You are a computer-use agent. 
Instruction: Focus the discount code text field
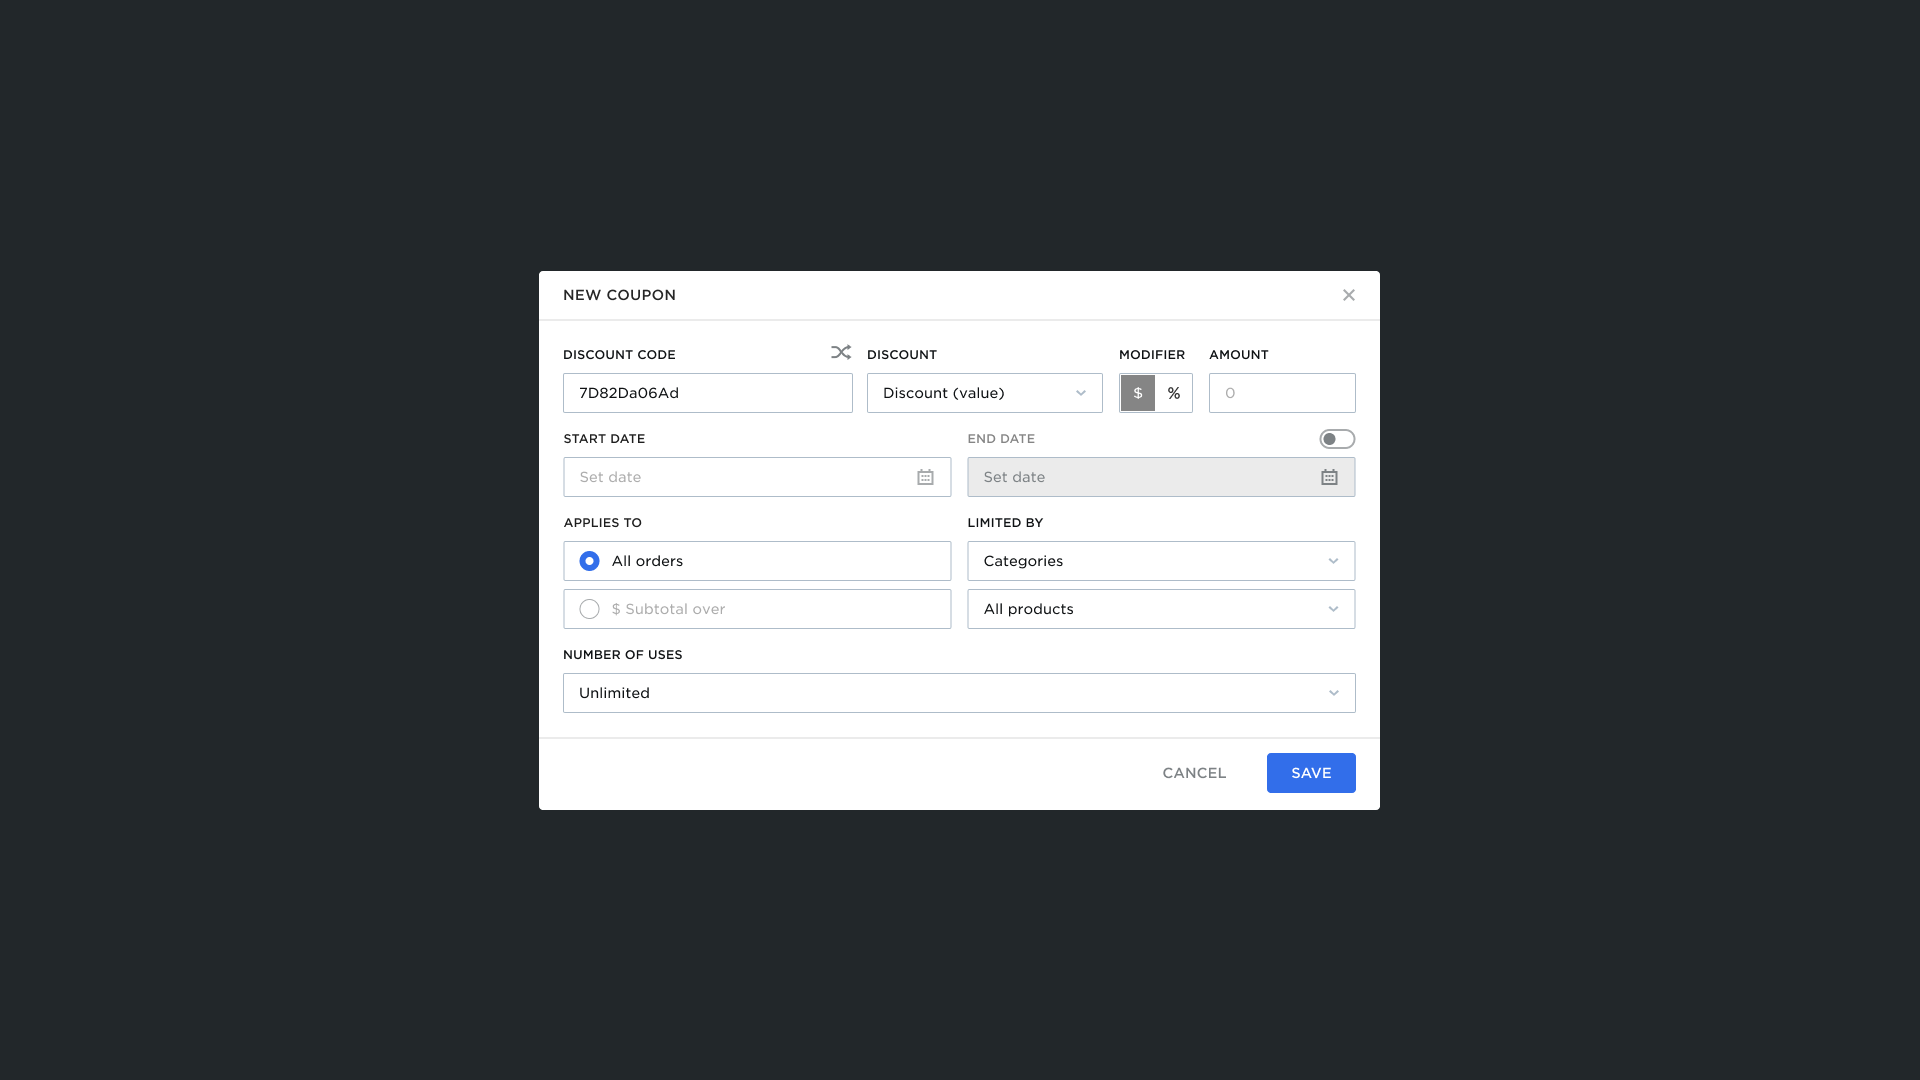707,393
